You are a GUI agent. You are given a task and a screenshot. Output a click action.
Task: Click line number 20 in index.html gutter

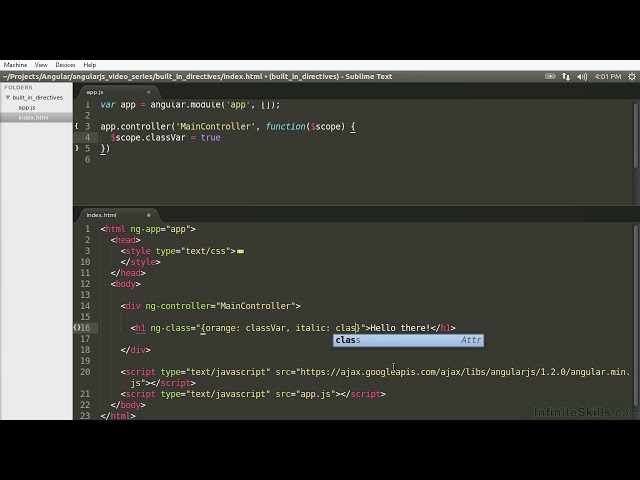point(85,372)
